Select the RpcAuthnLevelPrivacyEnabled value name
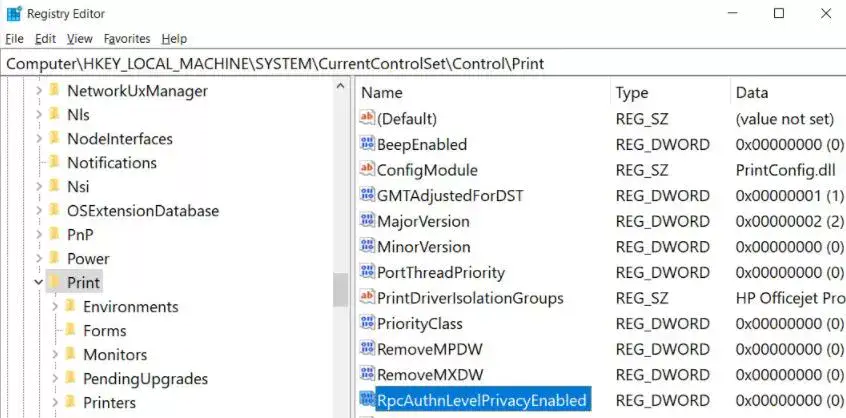 481,400
